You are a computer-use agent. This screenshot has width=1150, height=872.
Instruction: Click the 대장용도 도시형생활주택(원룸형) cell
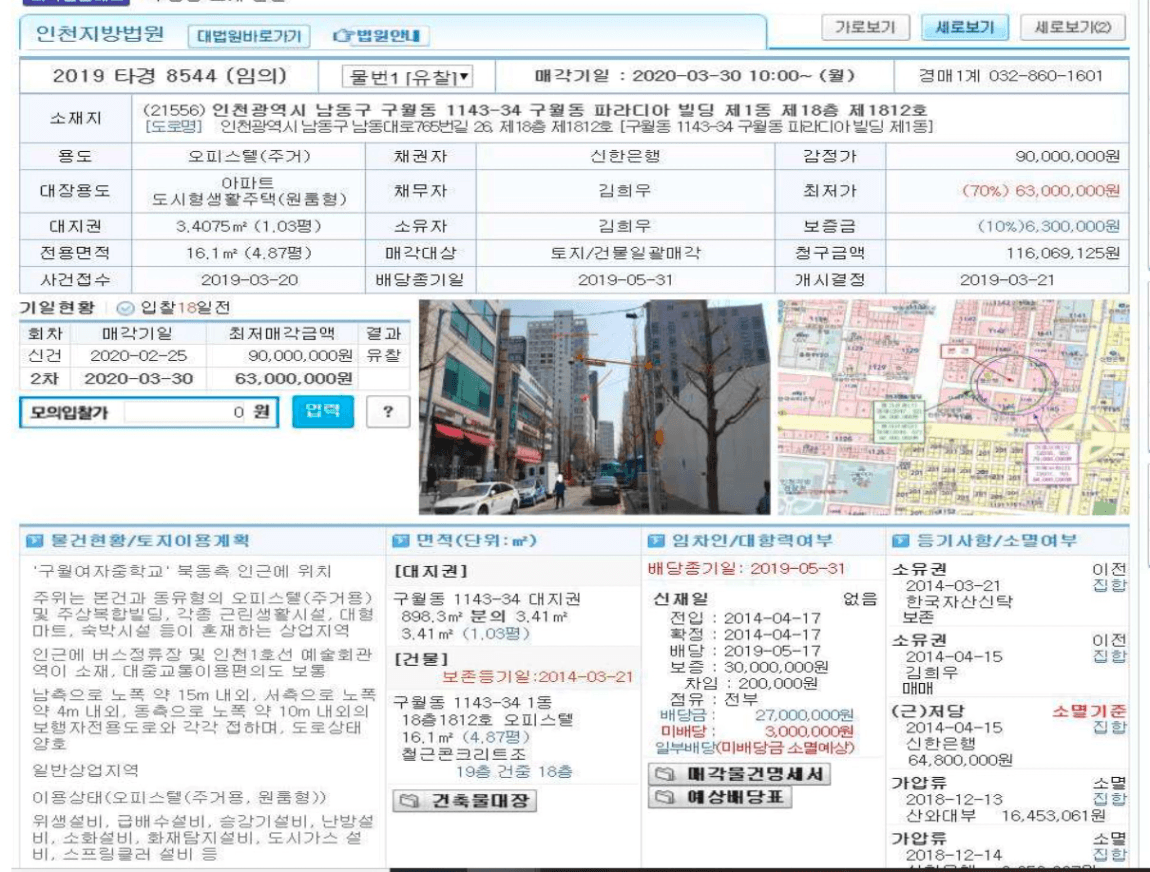[x=248, y=191]
